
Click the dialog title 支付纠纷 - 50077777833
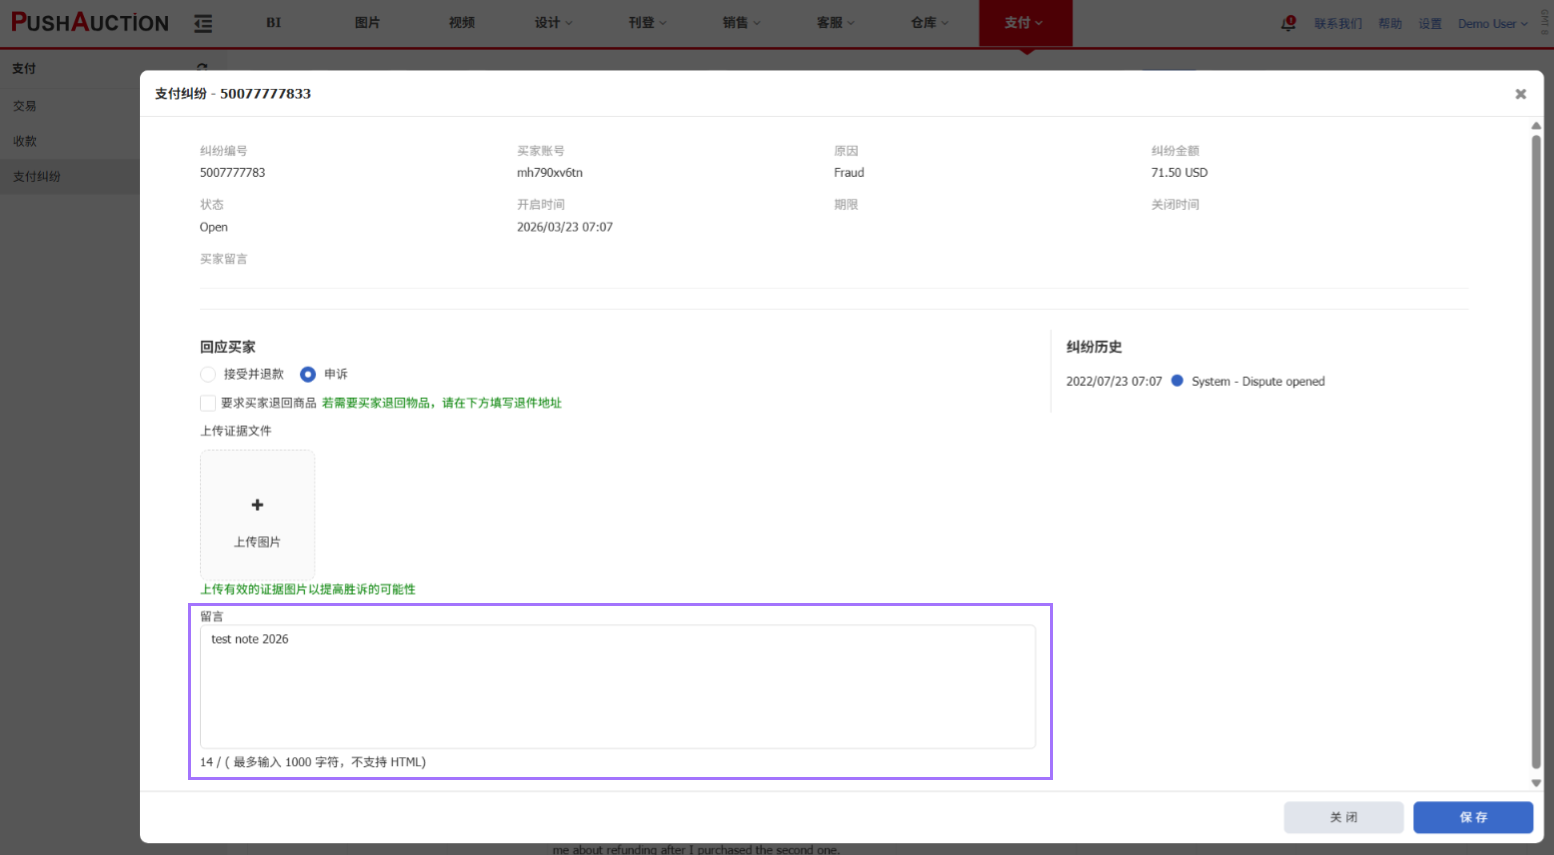(233, 94)
